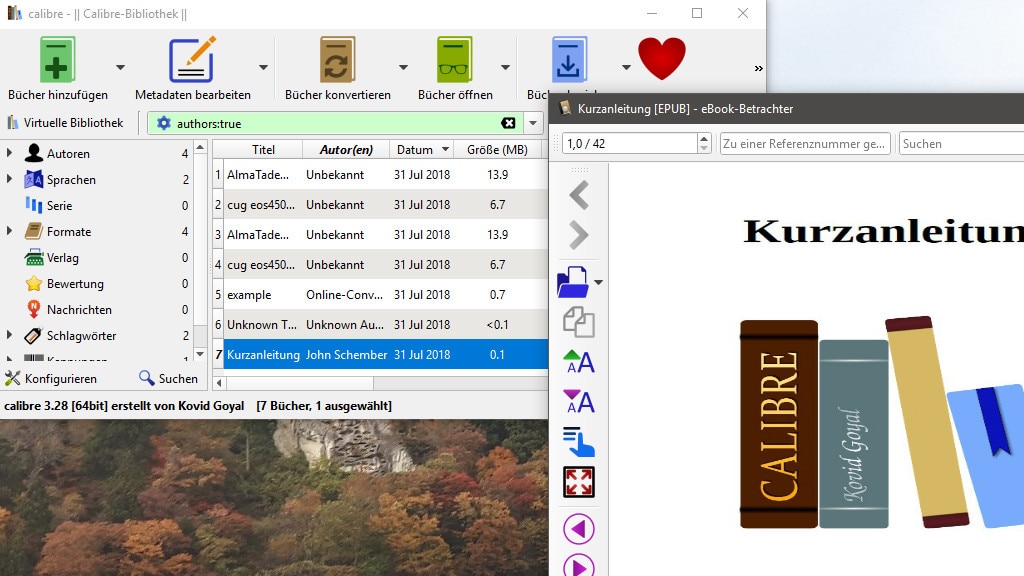The height and width of the screenshot is (576, 1024).
Task: Click the Bücher öffnen glasses icon
Action: [455, 60]
